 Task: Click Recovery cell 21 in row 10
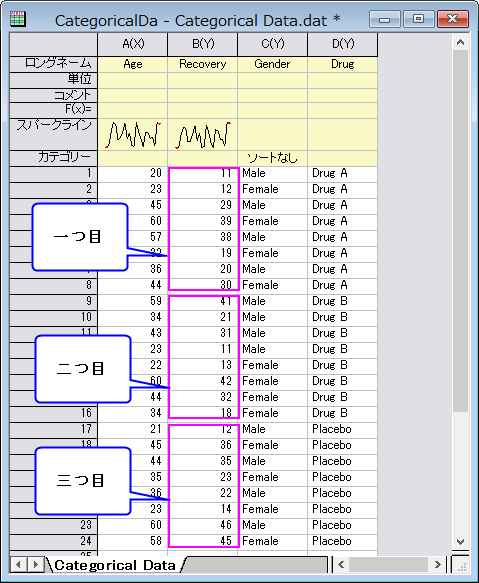(203, 318)
